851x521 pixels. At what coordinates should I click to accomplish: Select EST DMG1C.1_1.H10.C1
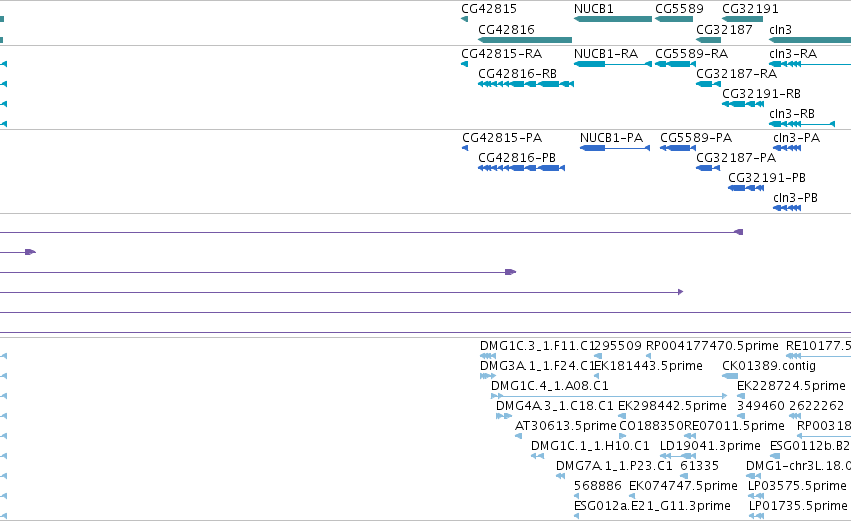pos(589,446)
